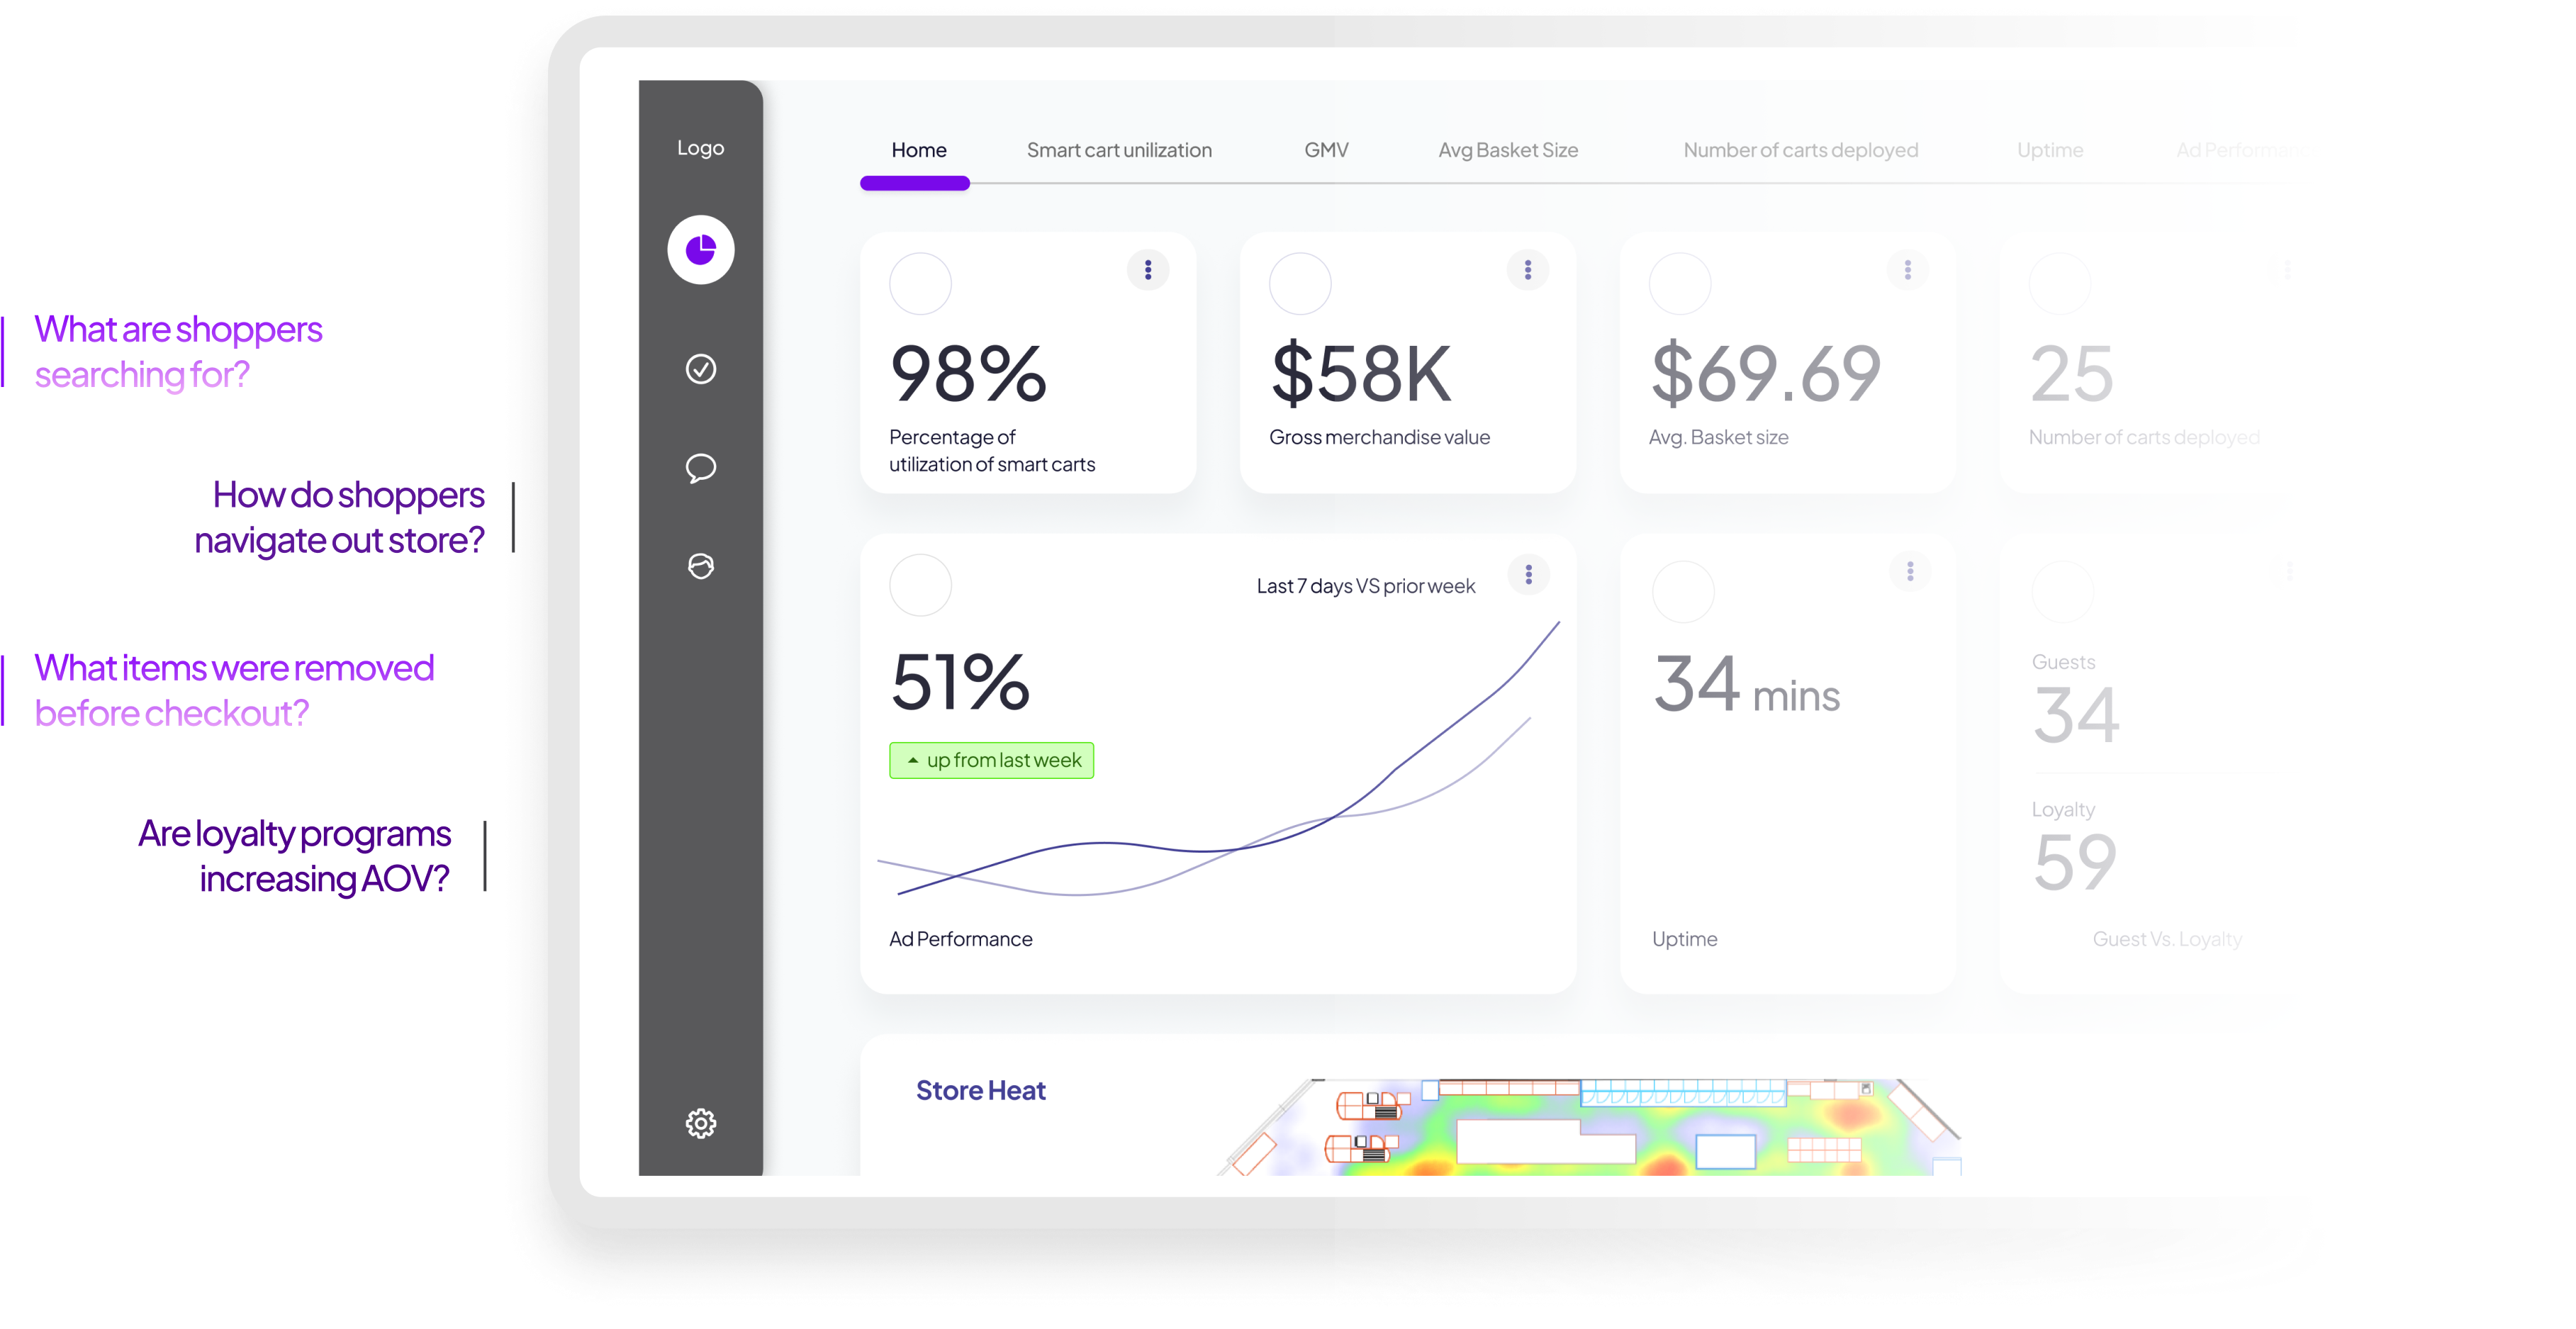Screen dimensions: 2576x1329
Task: Click the Logo in the sidebar
Action: point(700,148)
